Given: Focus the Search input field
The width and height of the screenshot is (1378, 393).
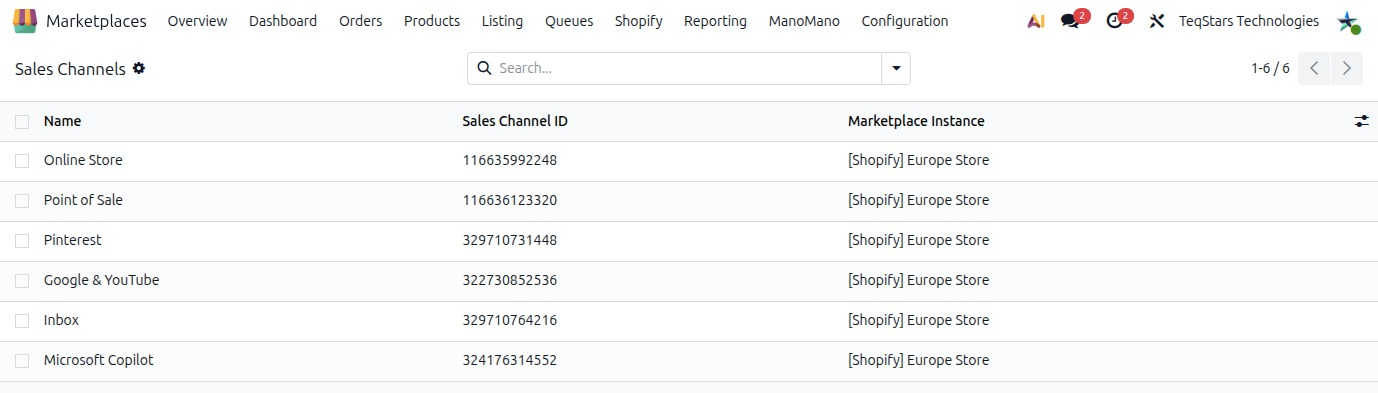Looking at the screenshot, I should pyautogui.click(x=685, y=68).
